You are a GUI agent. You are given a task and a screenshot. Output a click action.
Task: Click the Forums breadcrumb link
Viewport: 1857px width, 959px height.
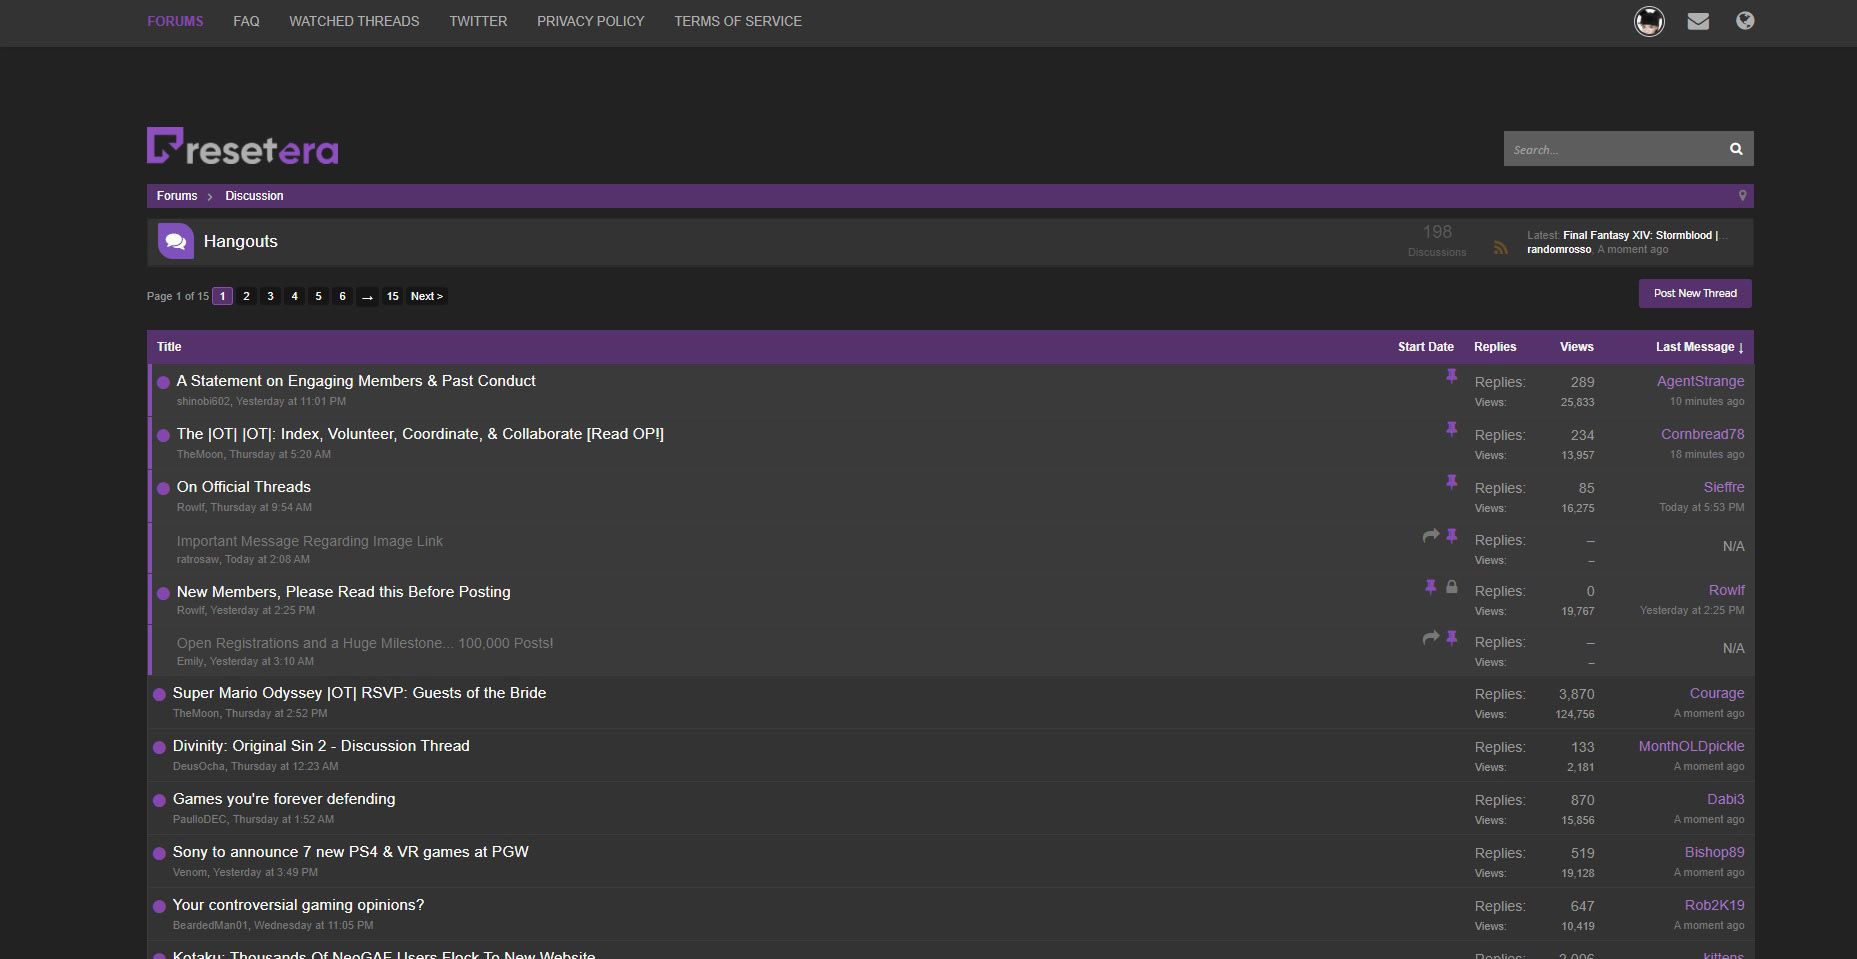[x=177, y=196]
